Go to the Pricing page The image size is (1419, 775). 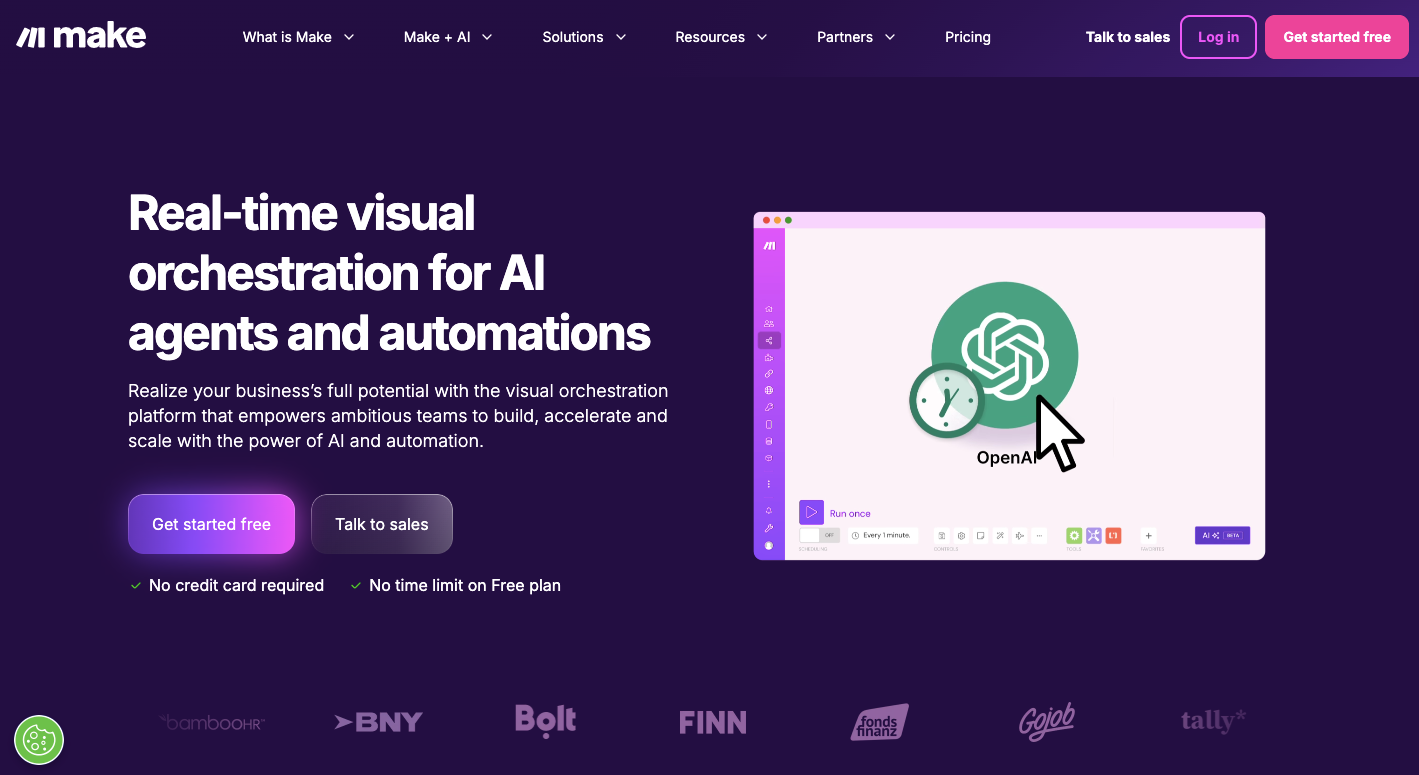coord(967,37)
